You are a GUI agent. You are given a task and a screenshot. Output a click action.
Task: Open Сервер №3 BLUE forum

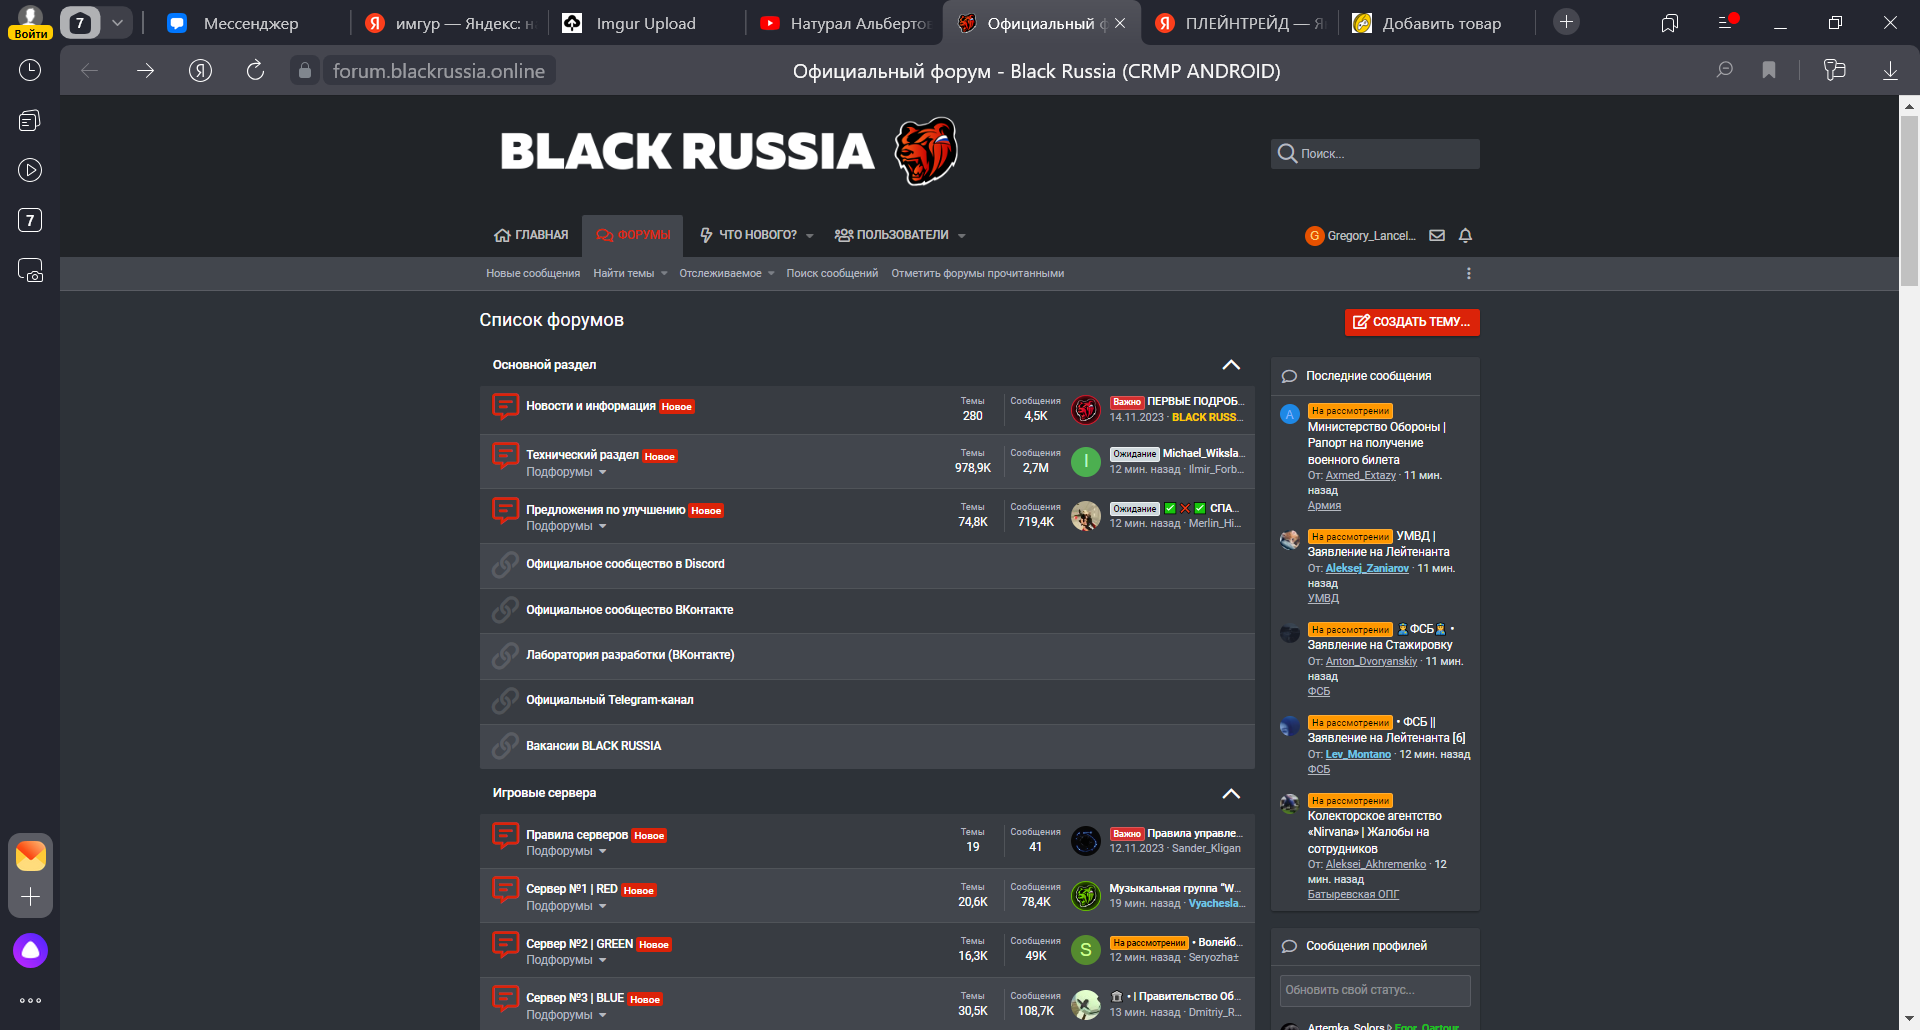(x=575, y=998)
